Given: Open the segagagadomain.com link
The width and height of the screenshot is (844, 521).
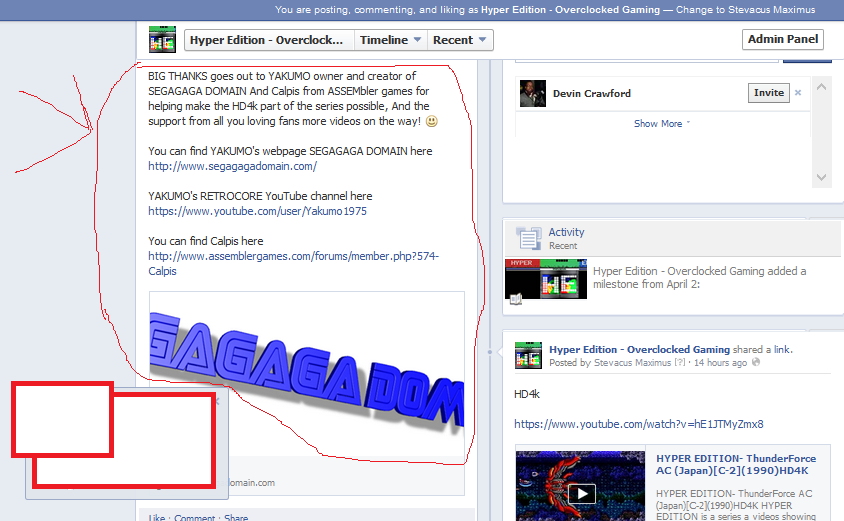Looking at the screenshot, I should pos(233,166).
